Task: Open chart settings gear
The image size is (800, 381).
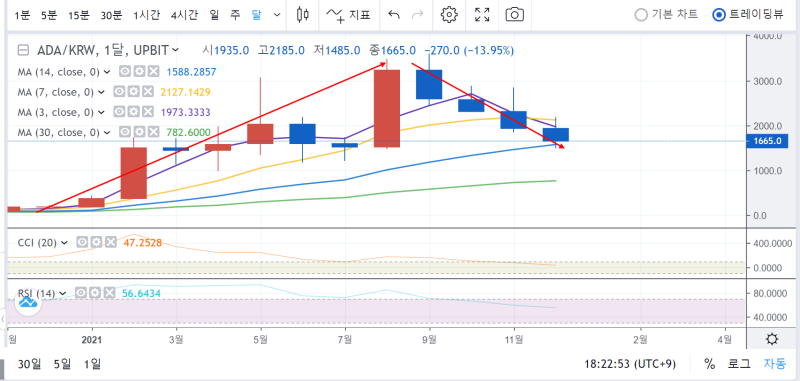Action: point(449,15)
